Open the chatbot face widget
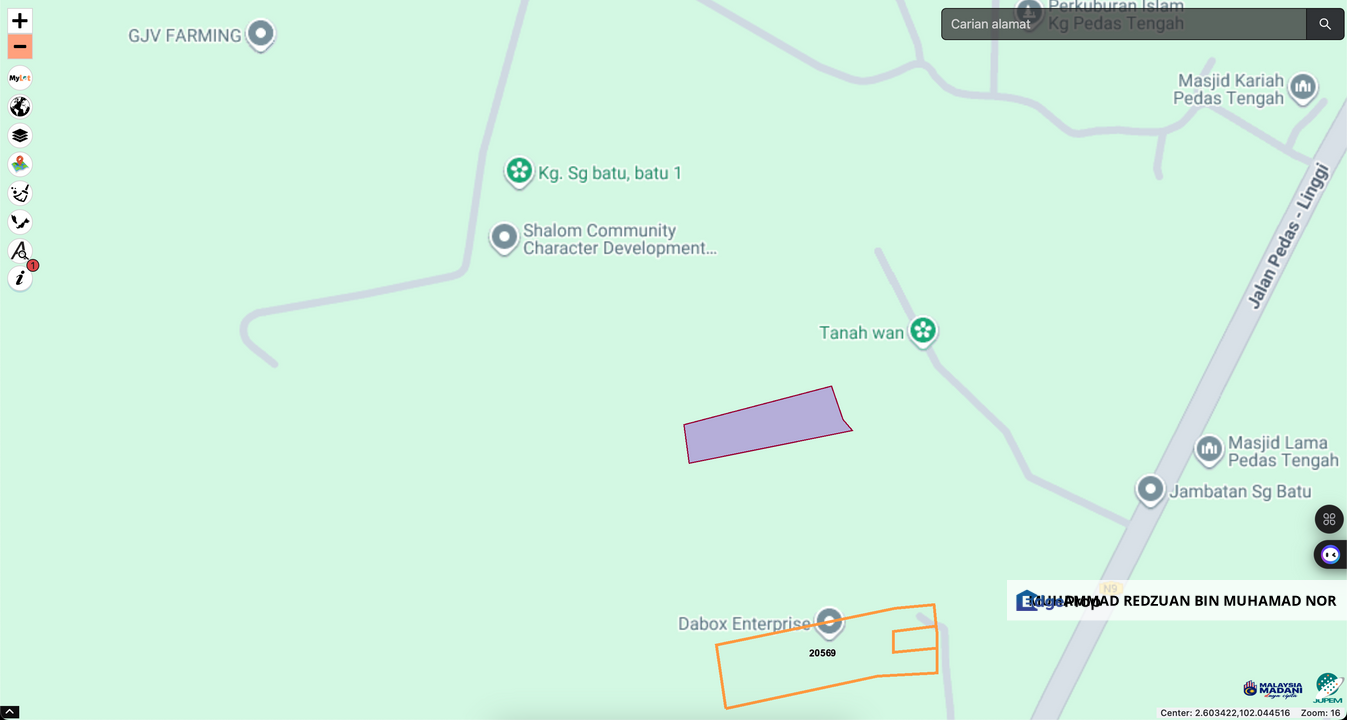Viewport: 1347px width, 720px height. [1330, 554]
